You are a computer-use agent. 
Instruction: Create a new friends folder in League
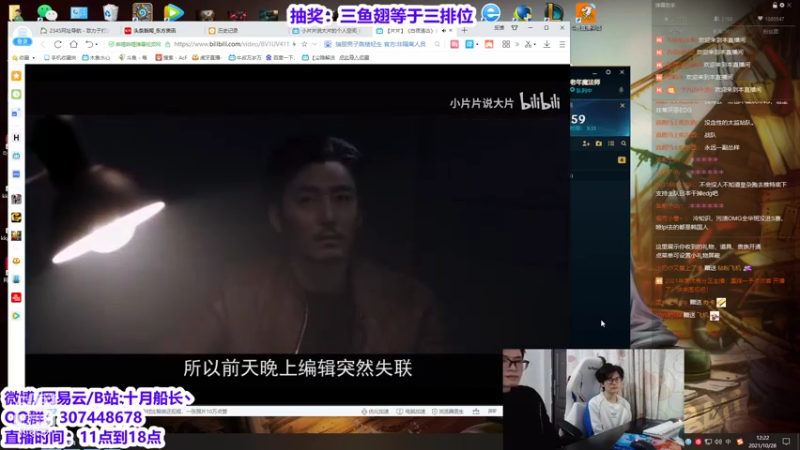(598, 144)
